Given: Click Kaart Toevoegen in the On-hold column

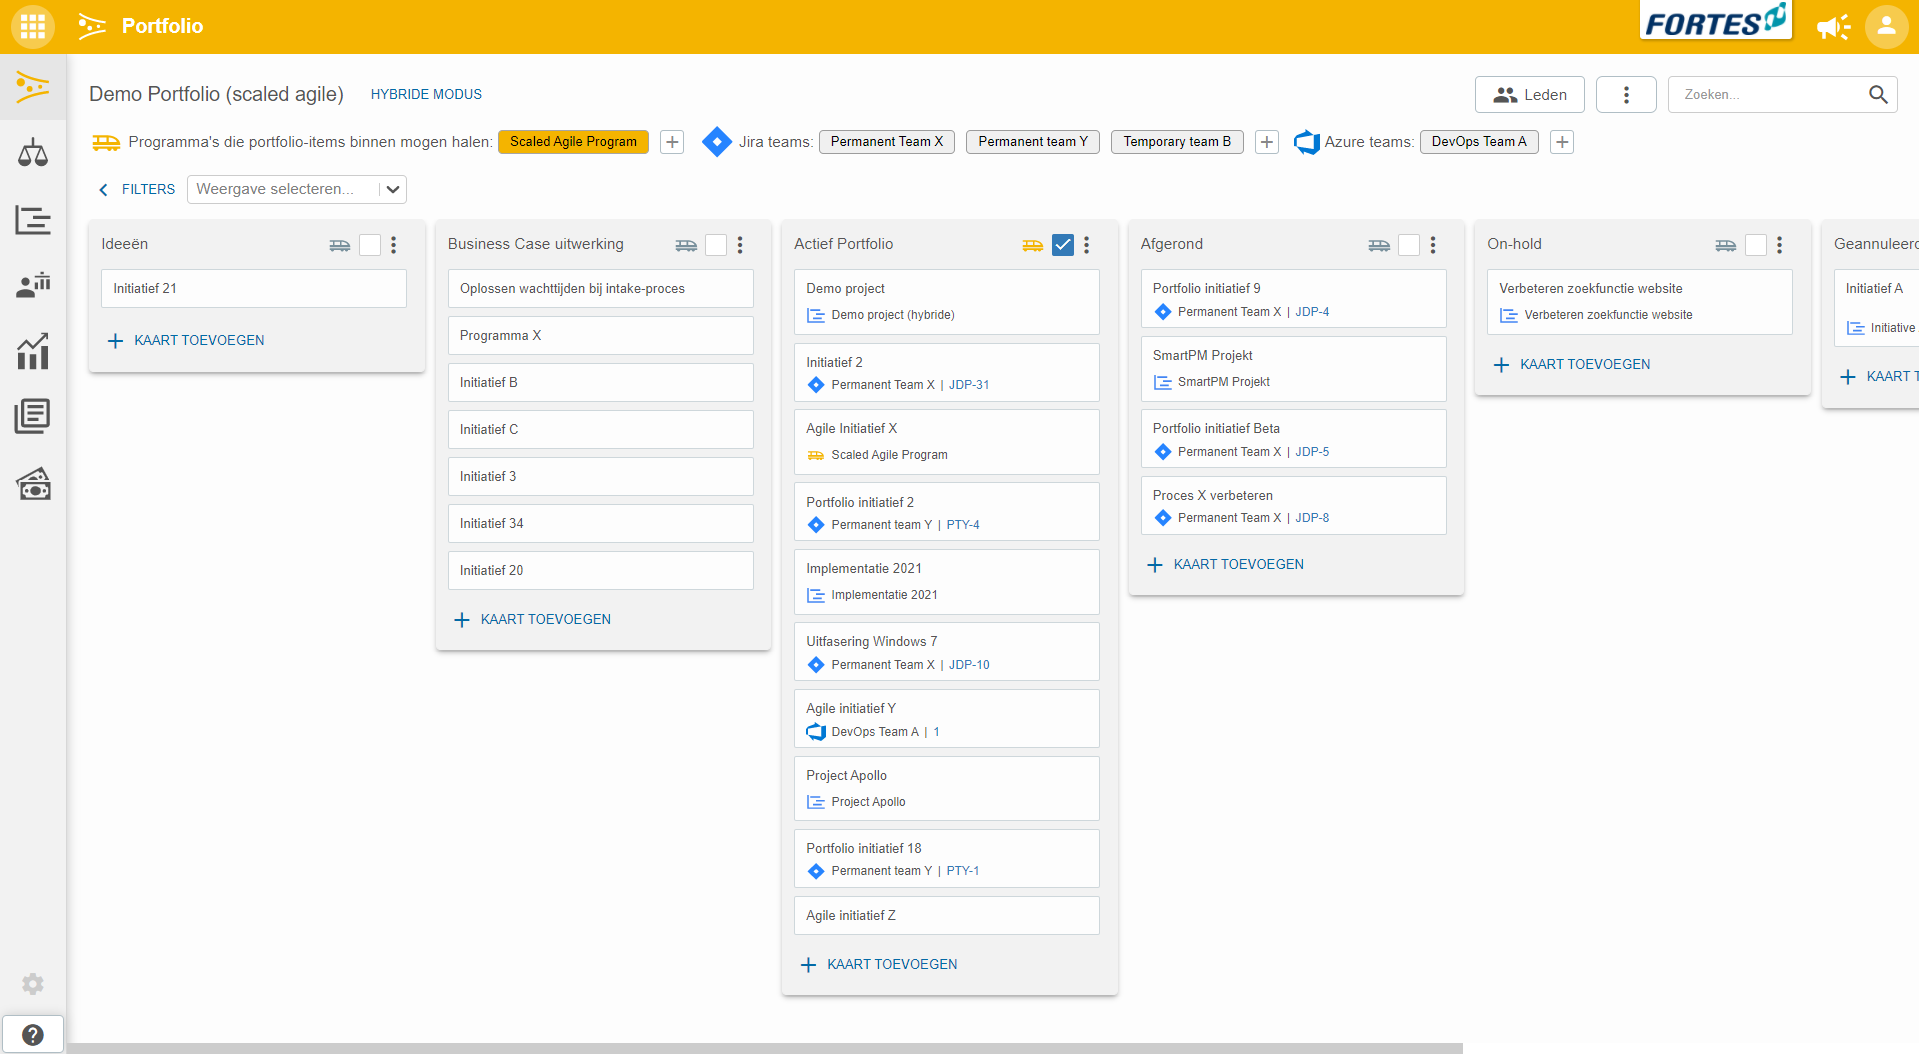Looking at the screenshot, I should 1570,364.
